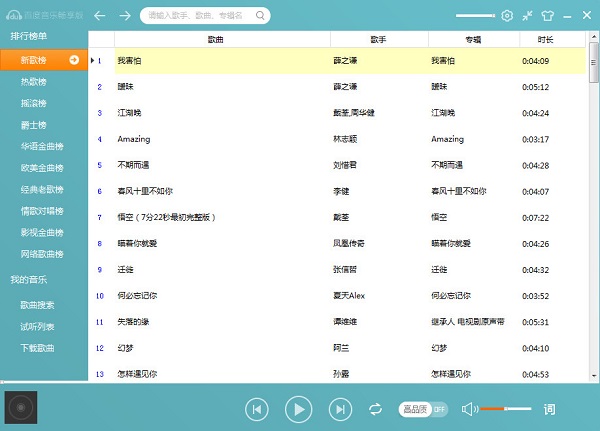Image resolution: width=600 pixels, height=431 pixels.
Task: Click the forward navigation arrow
Action: [125, 16]
